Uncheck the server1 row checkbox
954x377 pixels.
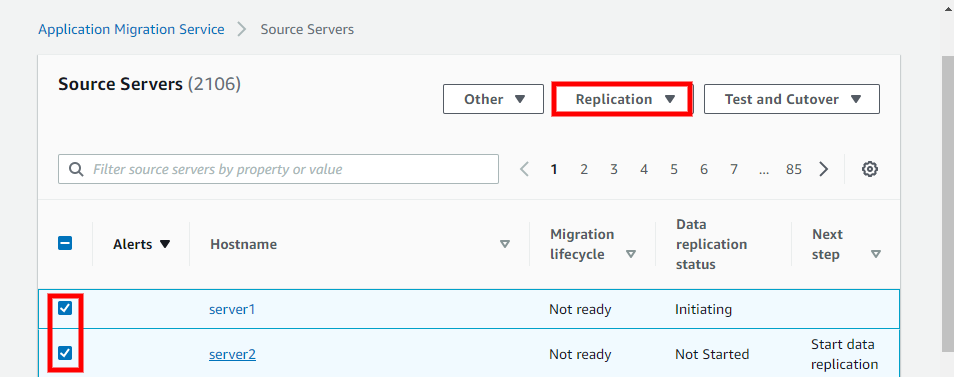coord(65,308)
